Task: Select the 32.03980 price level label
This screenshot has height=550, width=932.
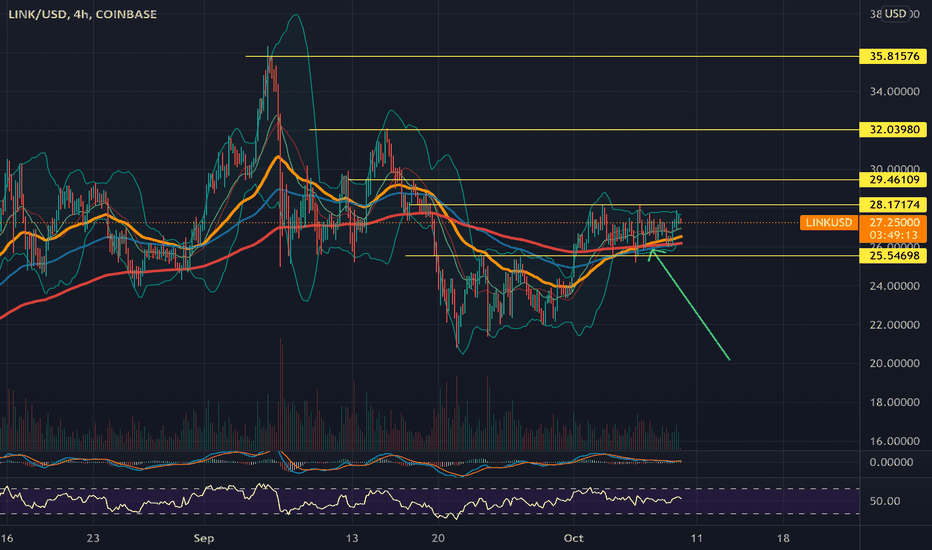Action: (893, 130)
